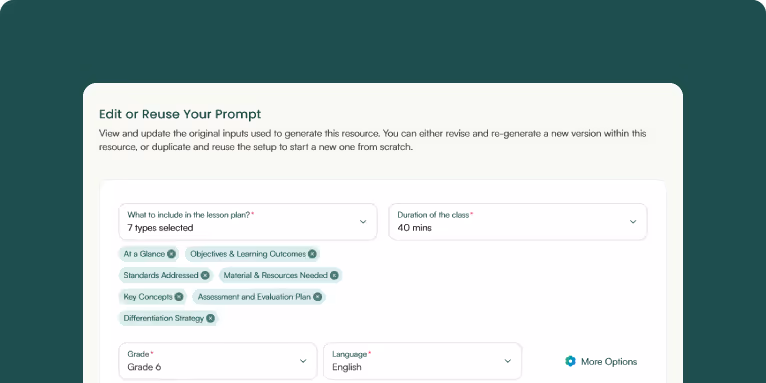
Task: Open 'What to include in the lesson plan' dropdown
Action: [248, 222]
